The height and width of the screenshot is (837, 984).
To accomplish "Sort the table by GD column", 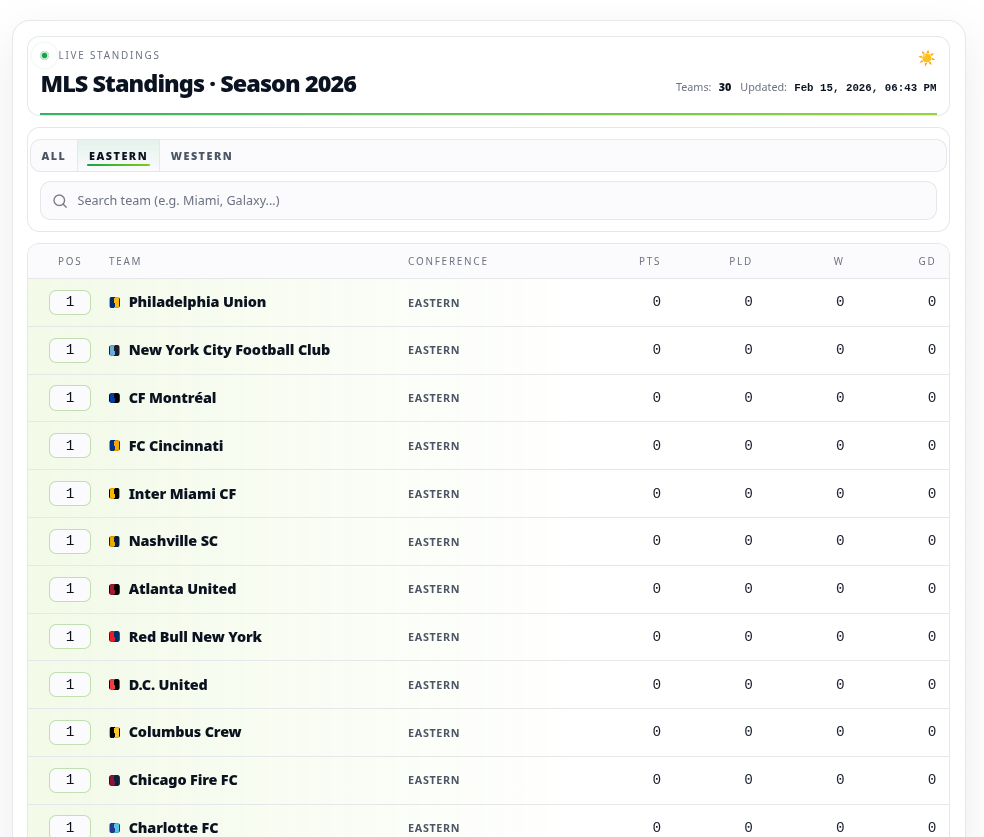I will (926, 261).
